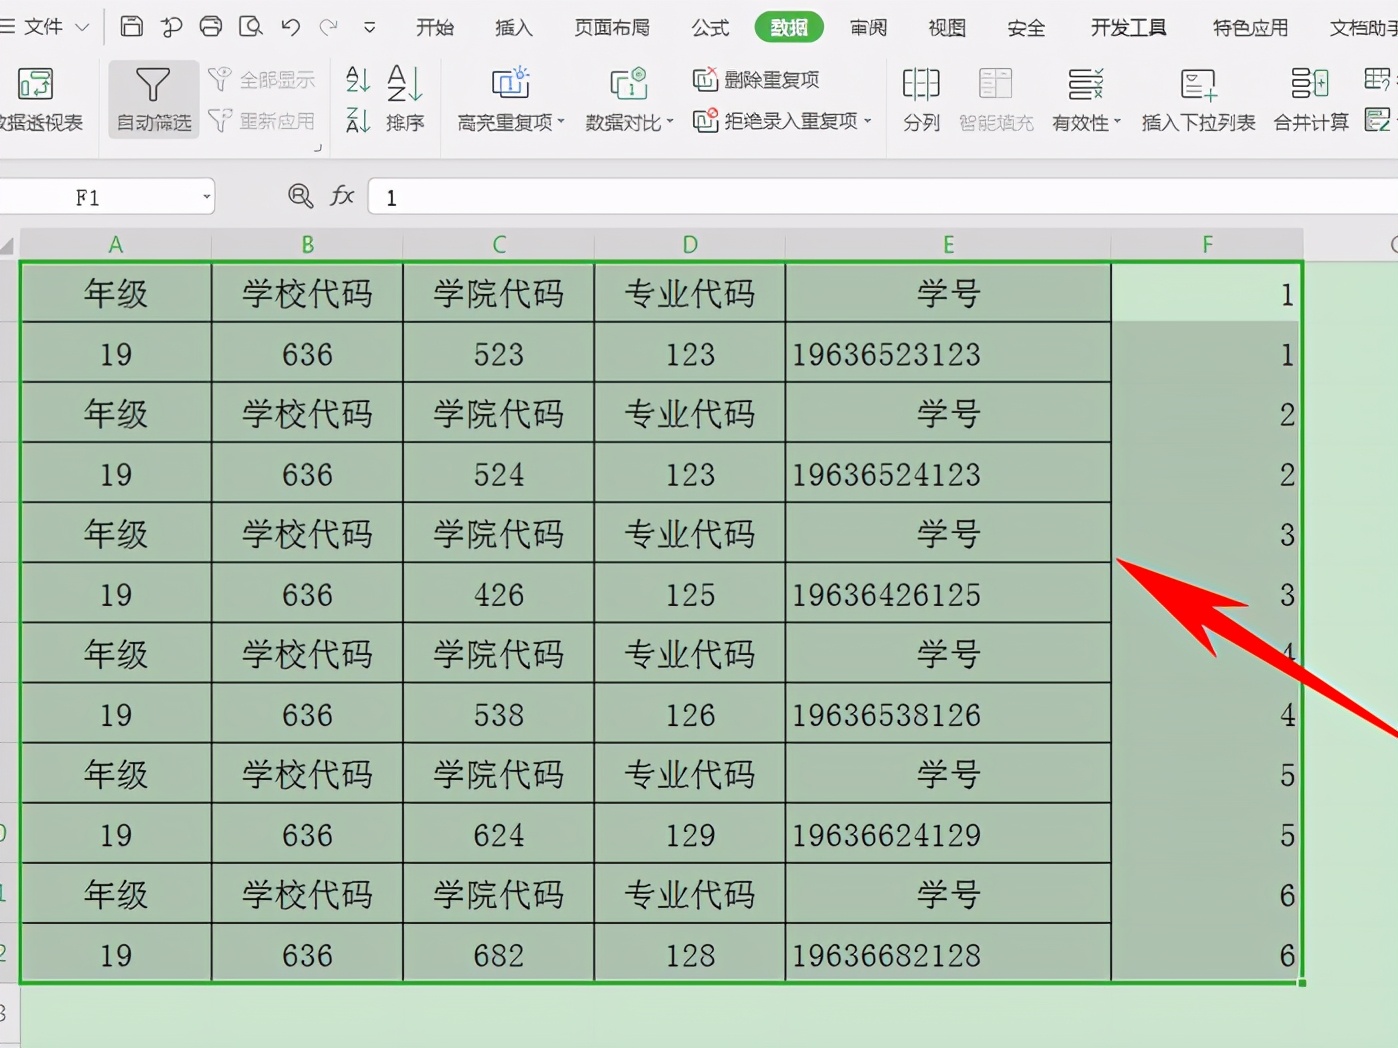The width and height of the screenshot is (1398, 1048).
Task: Click 全部显示 show all button
Action: (262, 79)
